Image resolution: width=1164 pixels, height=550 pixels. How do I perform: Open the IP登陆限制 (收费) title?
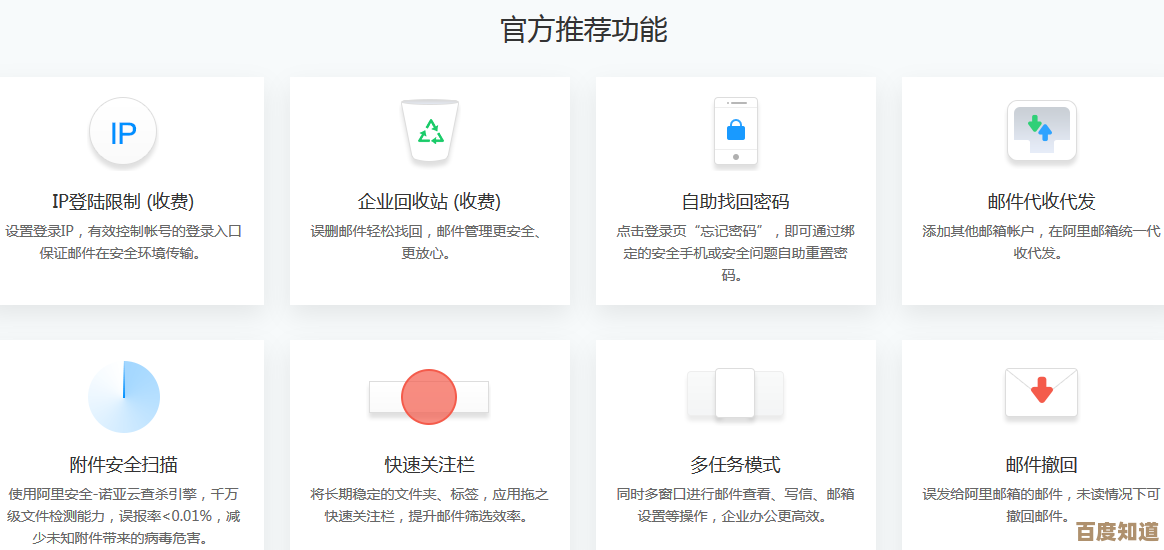point(123,201)
